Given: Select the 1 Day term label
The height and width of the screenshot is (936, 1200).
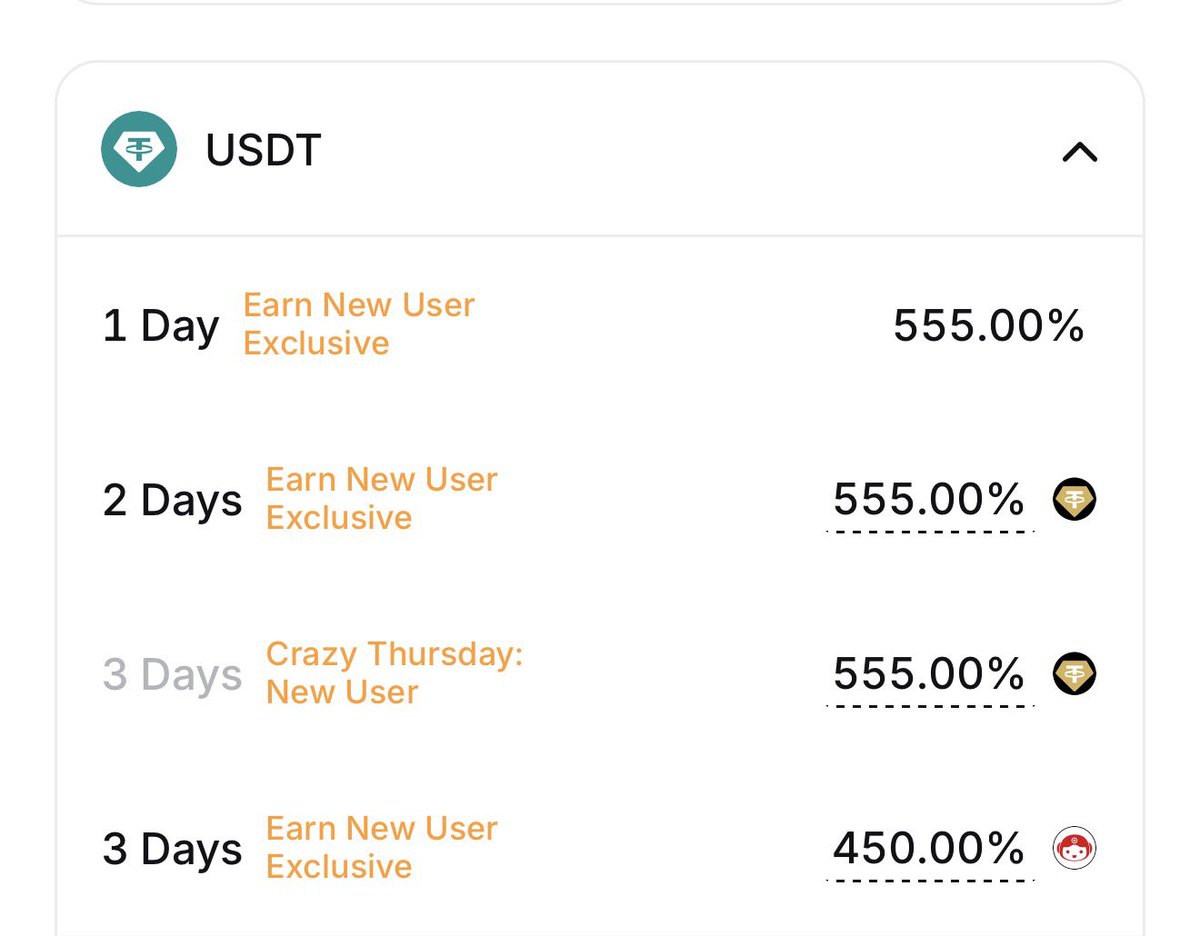Looking at the screenshot, I should 161,326.
